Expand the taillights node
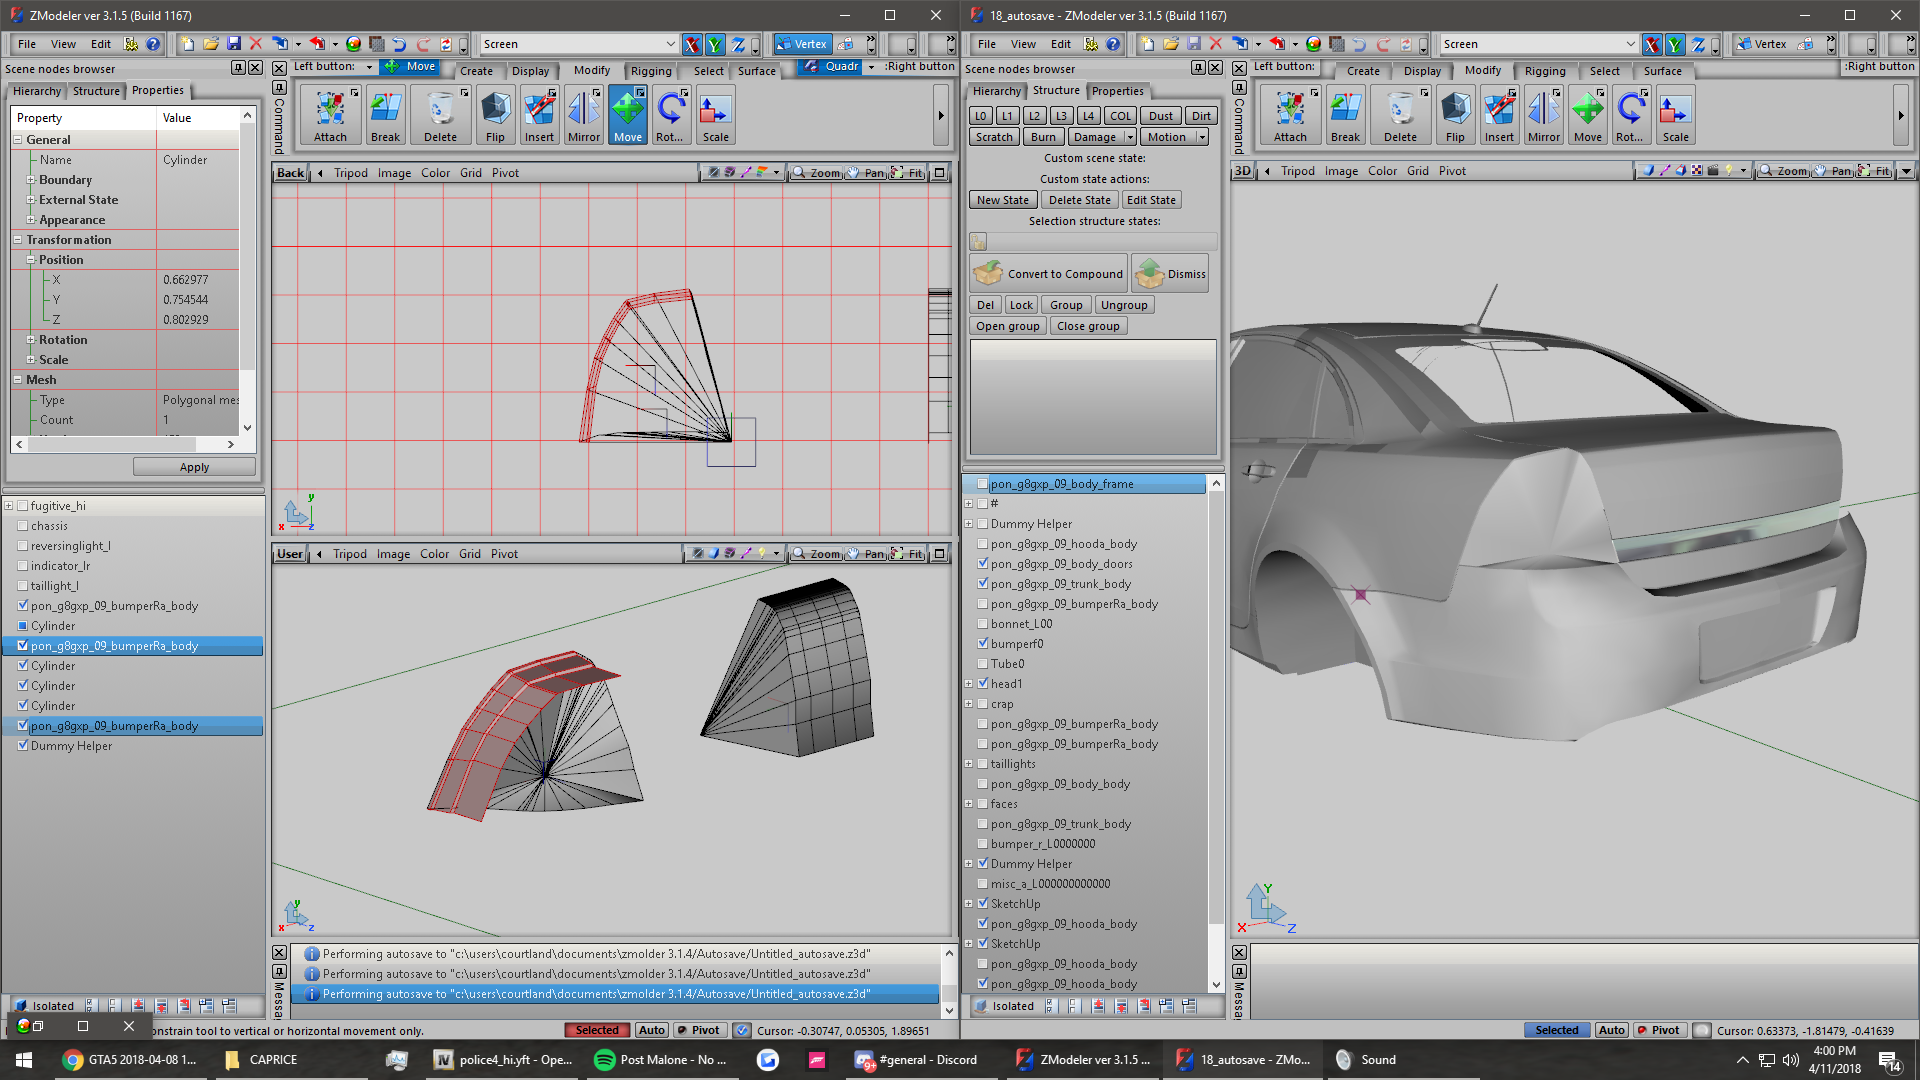The width and height of the screenshot is (1920, 1080). point(968,764)
